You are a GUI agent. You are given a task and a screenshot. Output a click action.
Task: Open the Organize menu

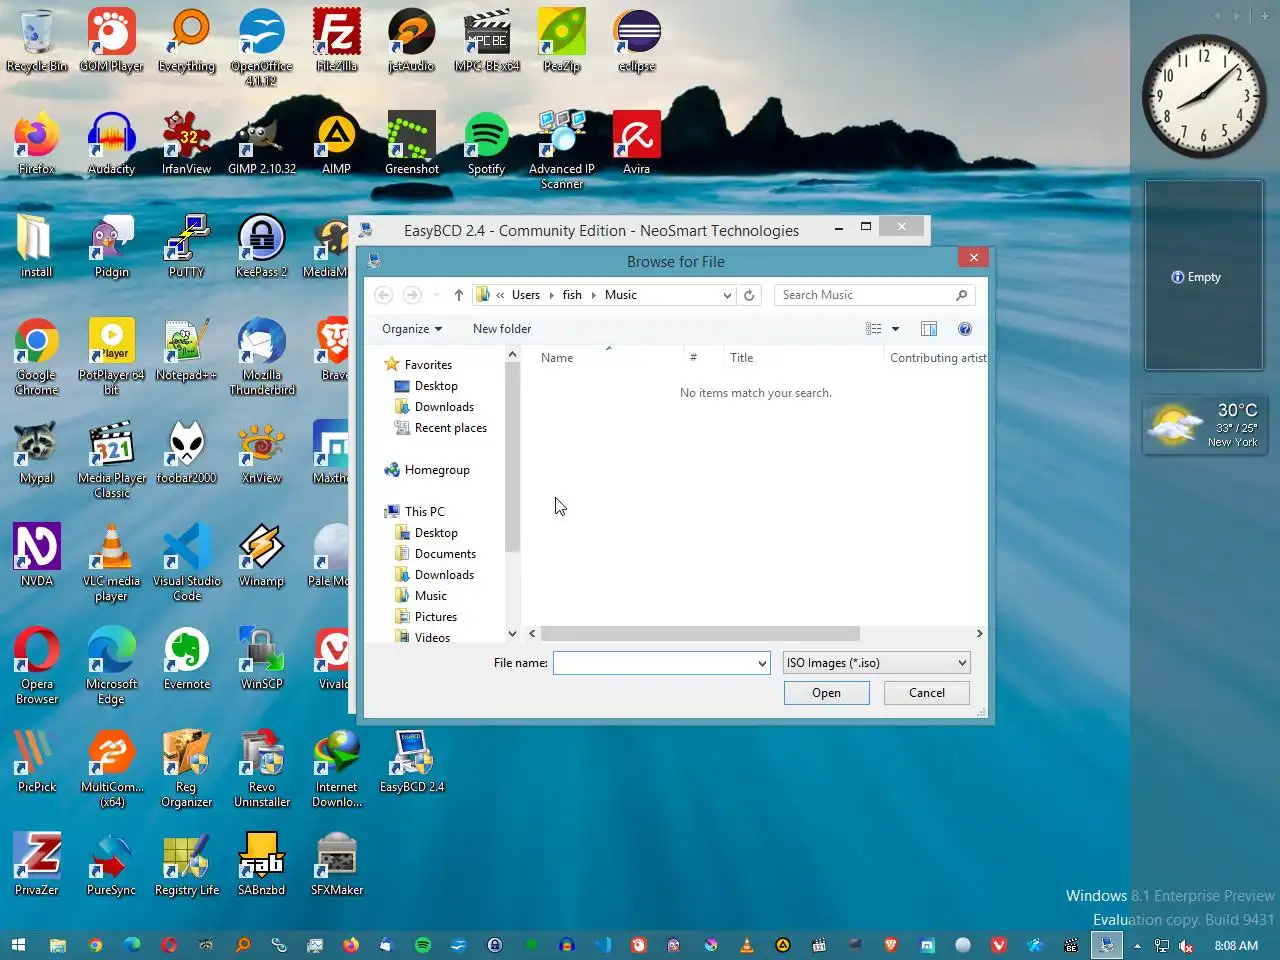412,329
